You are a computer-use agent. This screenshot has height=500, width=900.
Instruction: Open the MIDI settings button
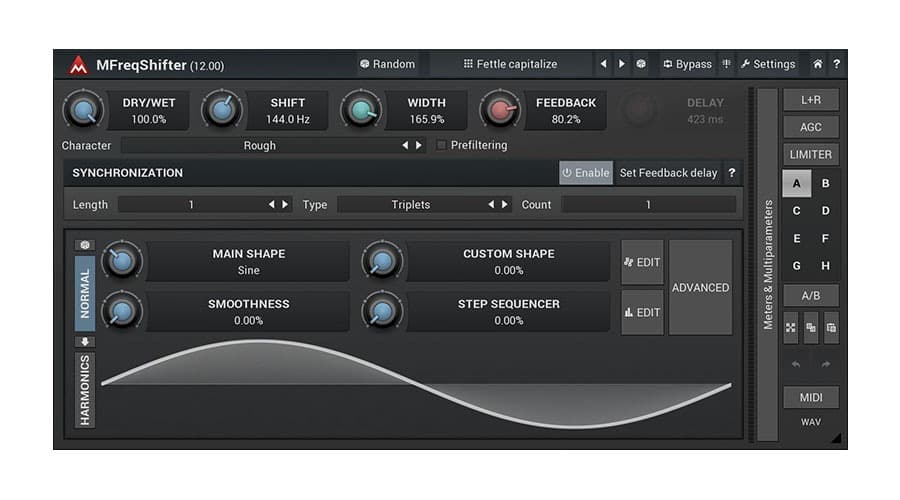pos(811,397)
